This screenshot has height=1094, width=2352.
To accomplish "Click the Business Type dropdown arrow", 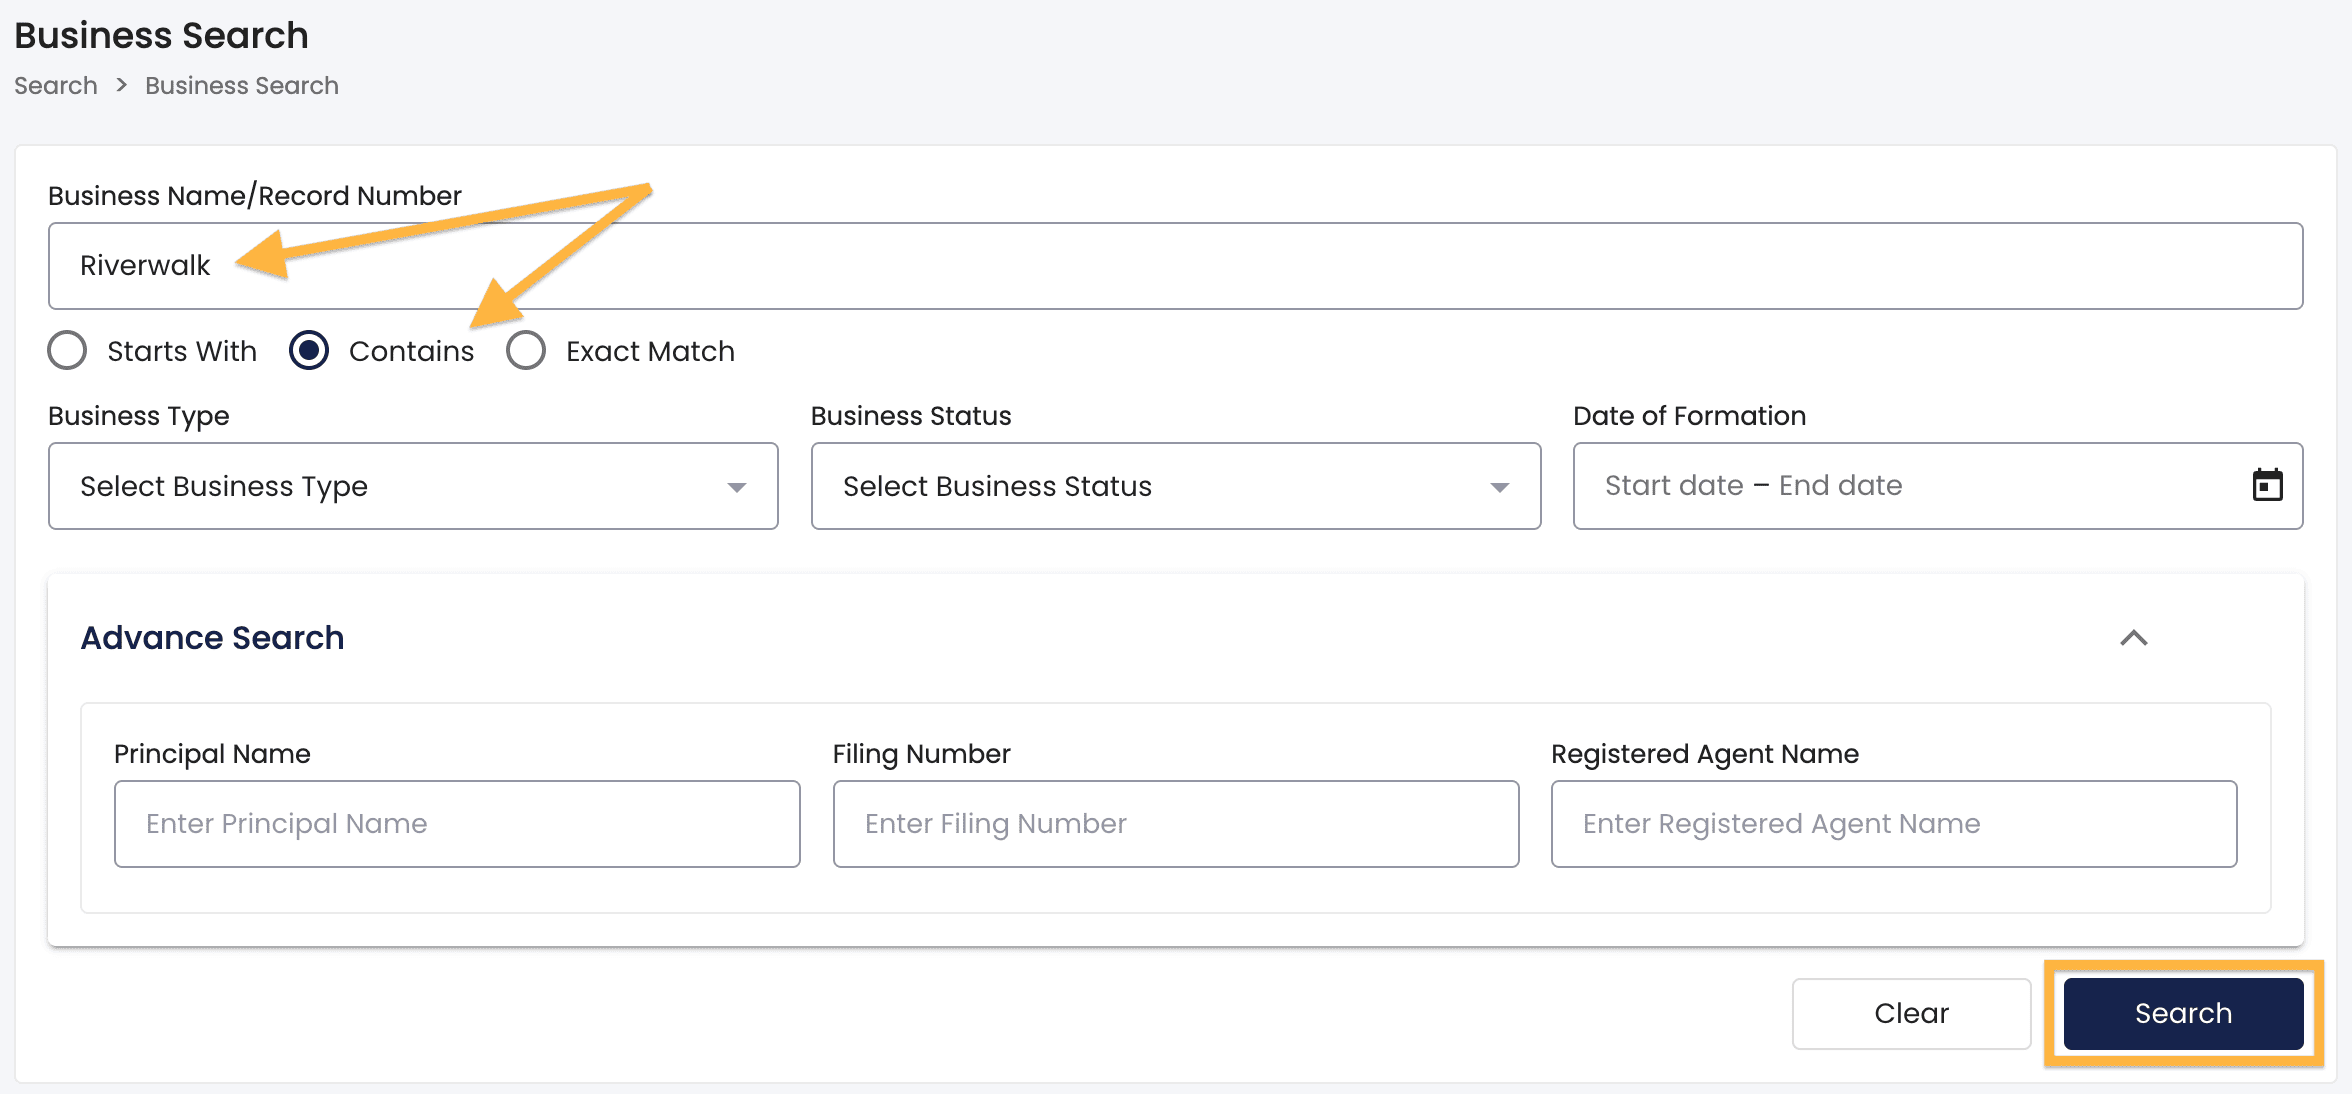I will click(737, 487).
